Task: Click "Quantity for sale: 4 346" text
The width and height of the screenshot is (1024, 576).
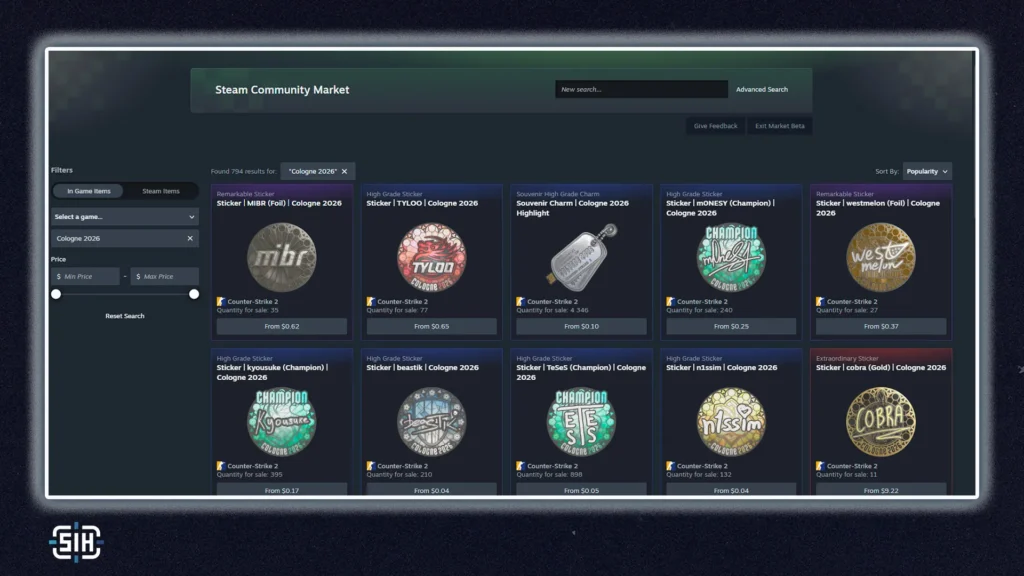Action: 552,310
